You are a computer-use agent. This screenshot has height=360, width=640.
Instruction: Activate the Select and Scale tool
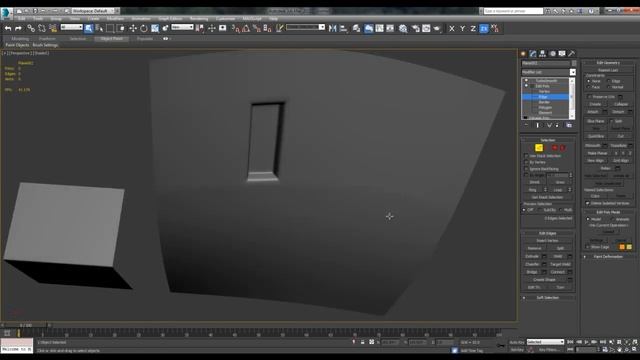click(155, 28)
